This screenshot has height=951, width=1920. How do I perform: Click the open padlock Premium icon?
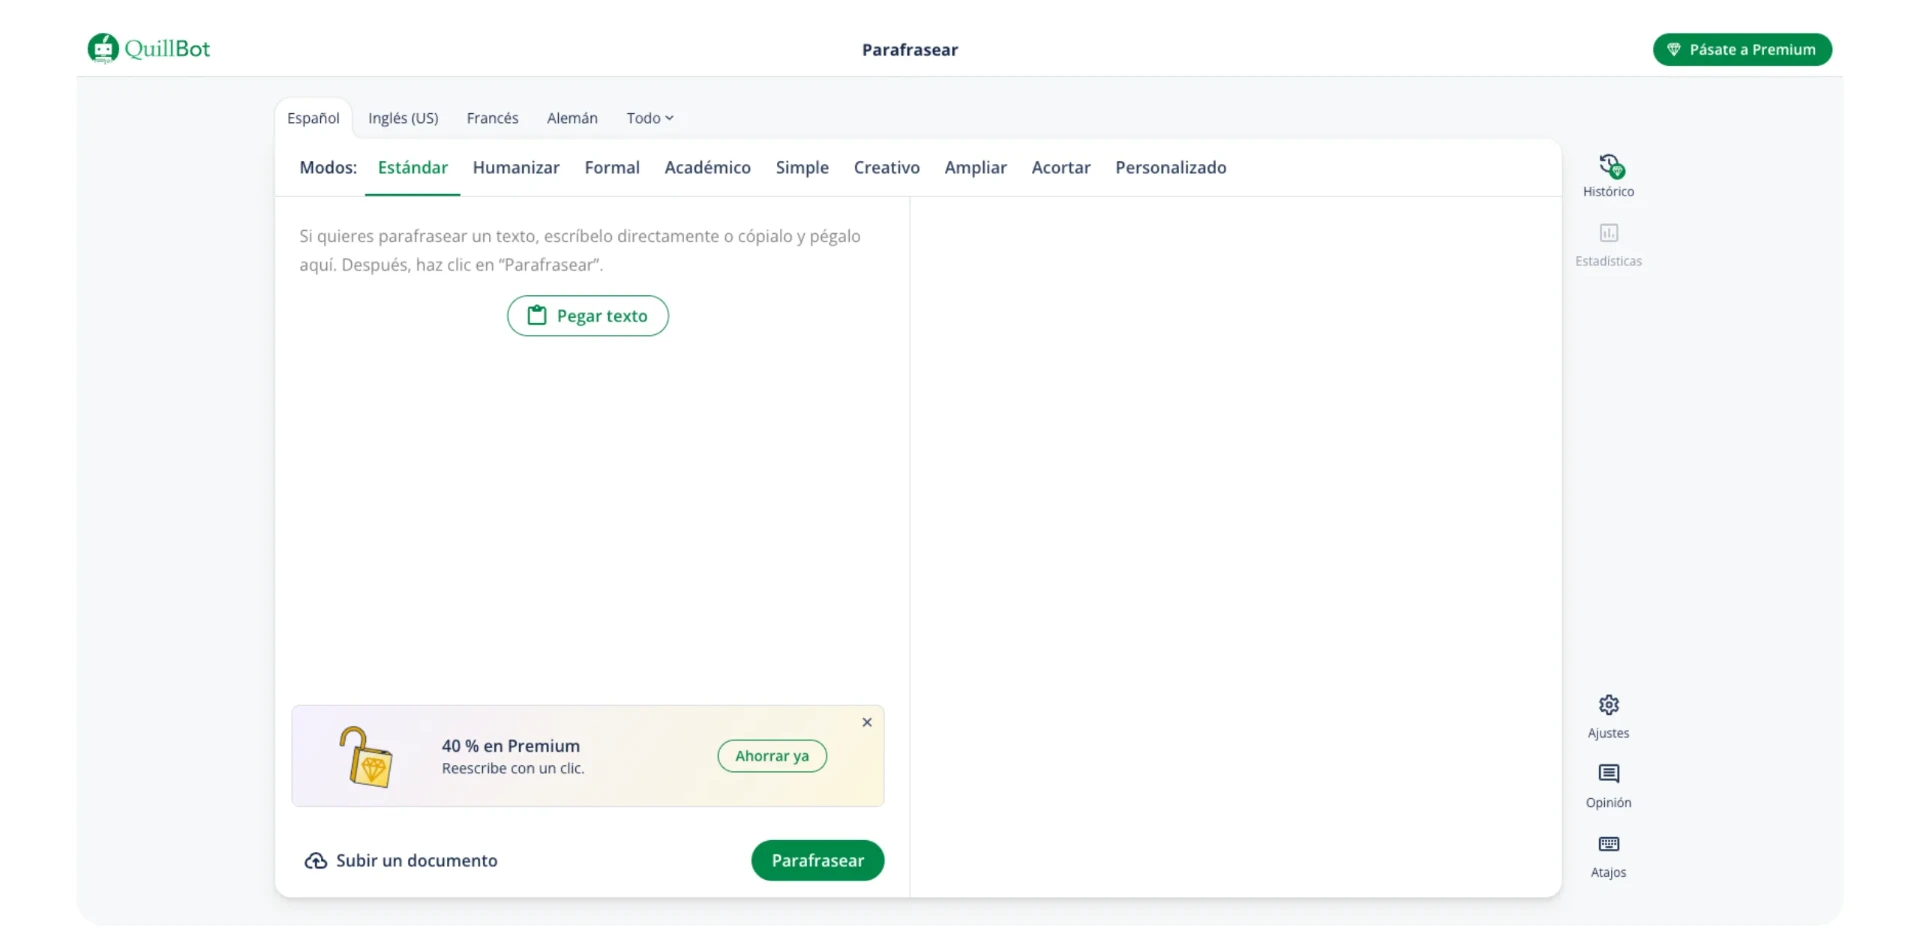(366, 757)
